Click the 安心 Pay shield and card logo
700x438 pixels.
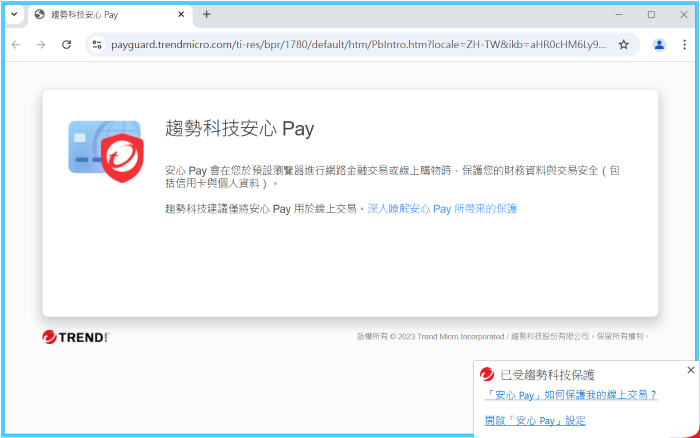(x=106, y=151)
